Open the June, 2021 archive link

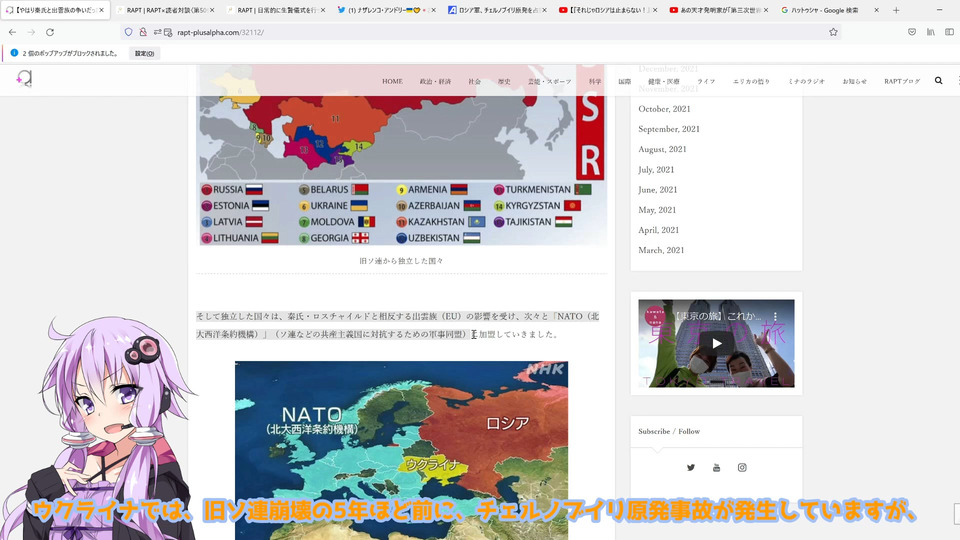tap(658, 189)
